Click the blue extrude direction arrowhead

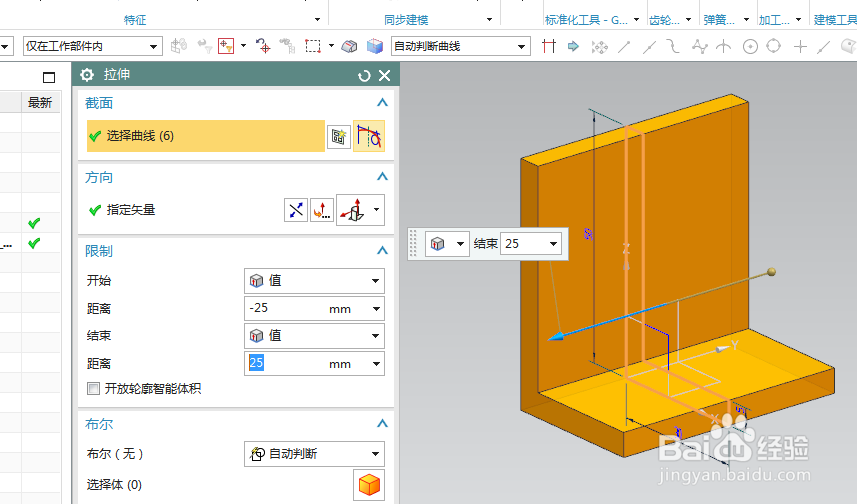[x=556, y=337]
